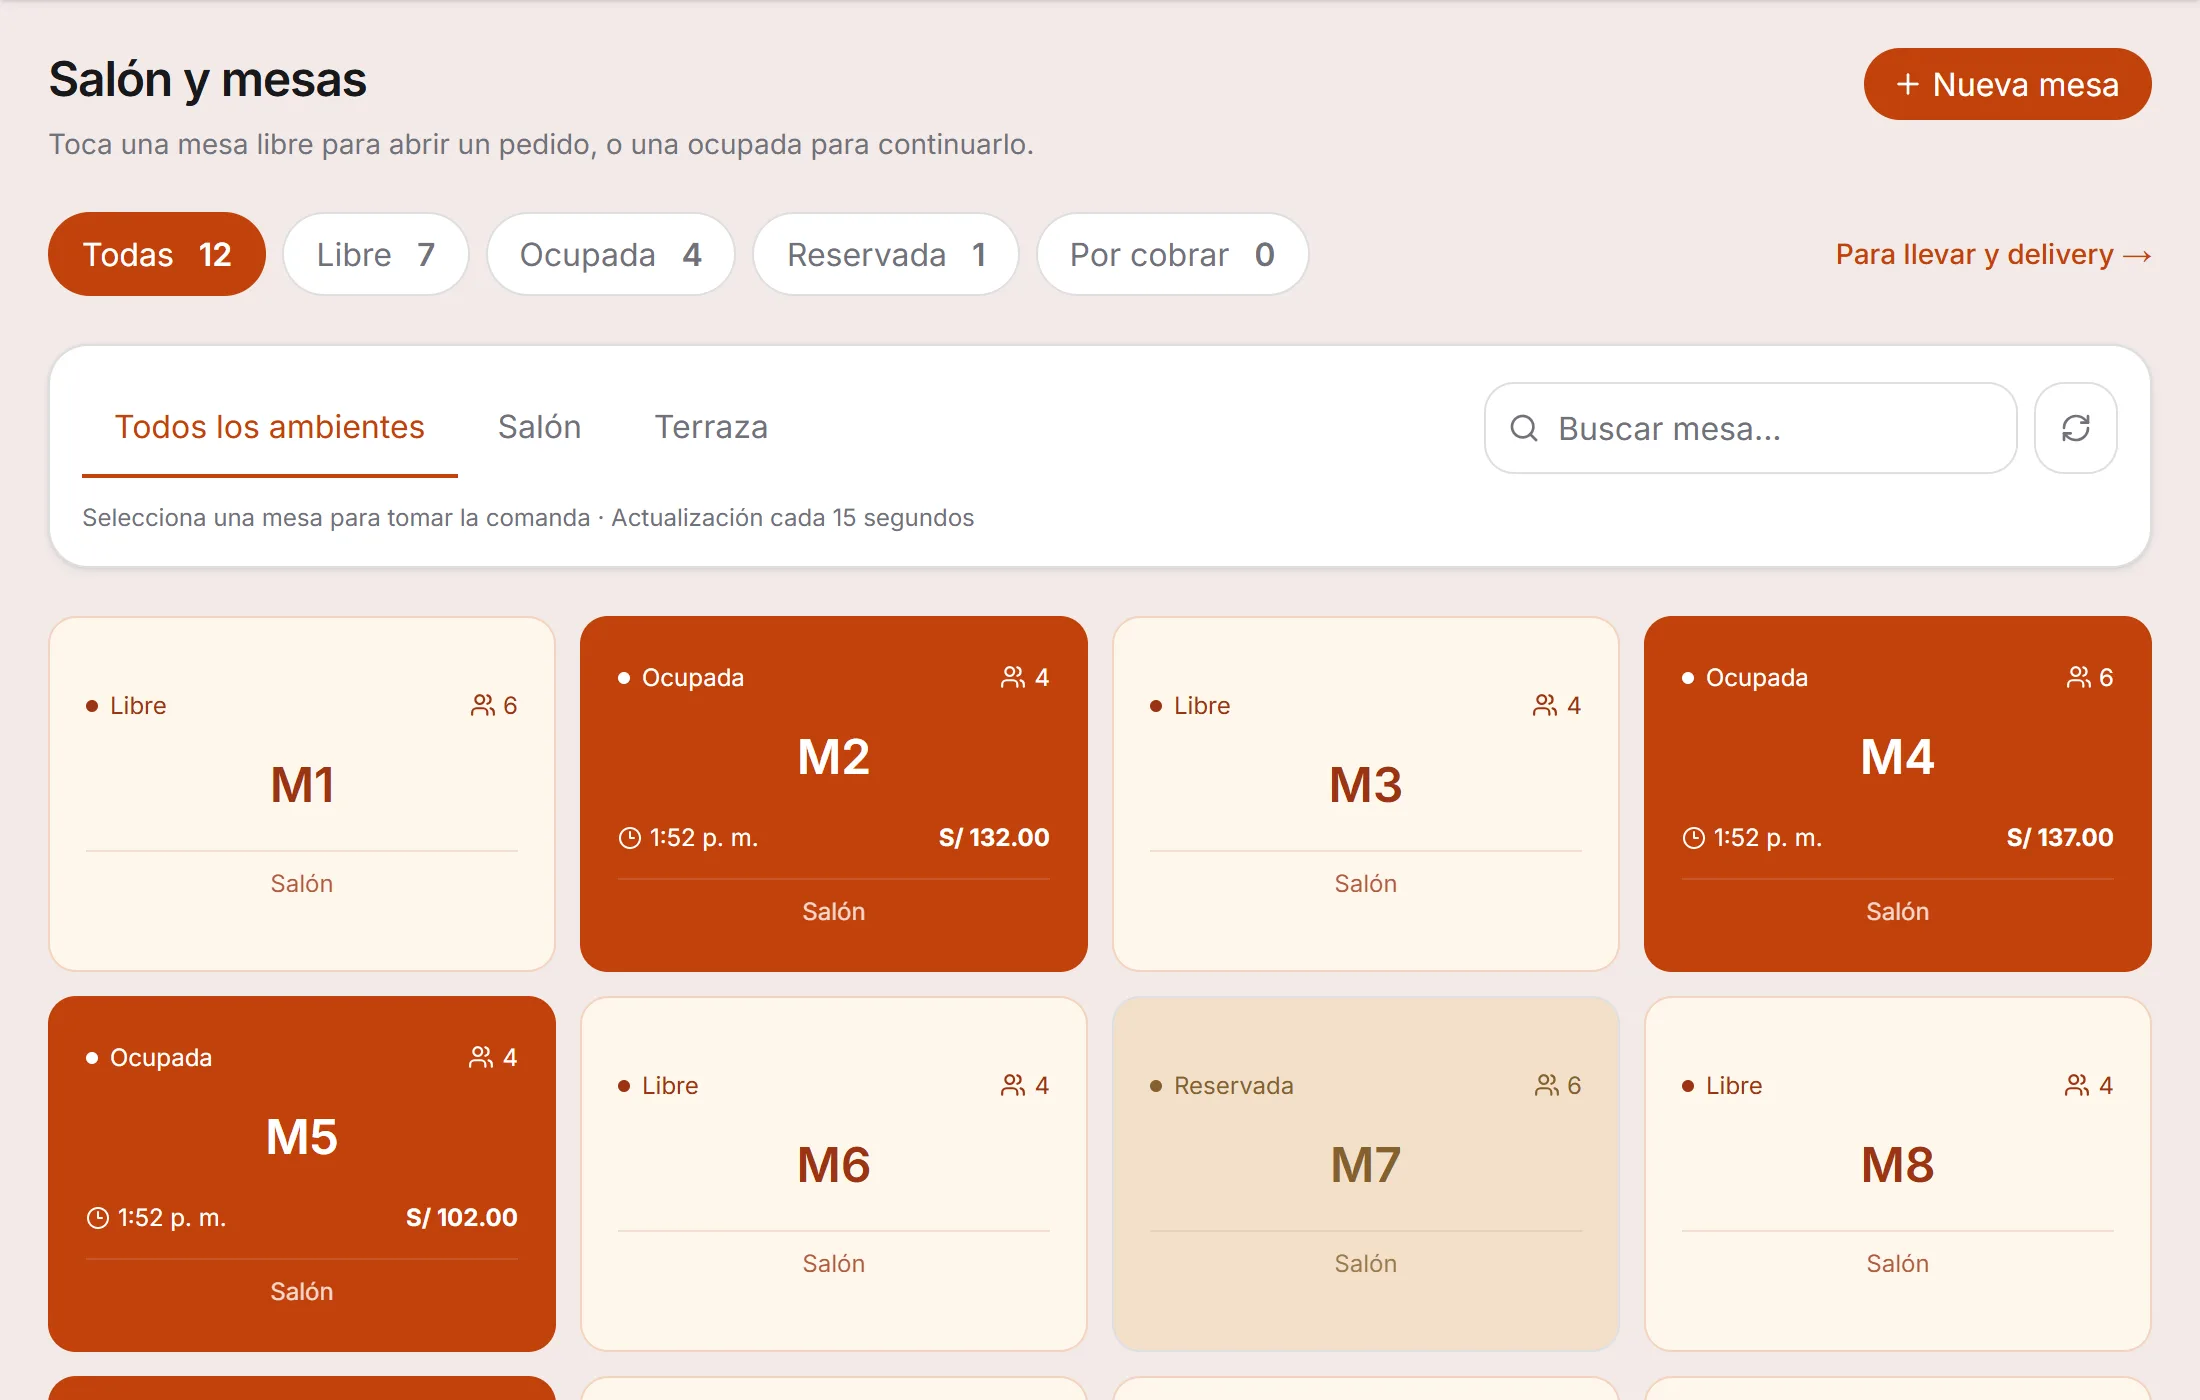Switch to the Salón tab

540,427
